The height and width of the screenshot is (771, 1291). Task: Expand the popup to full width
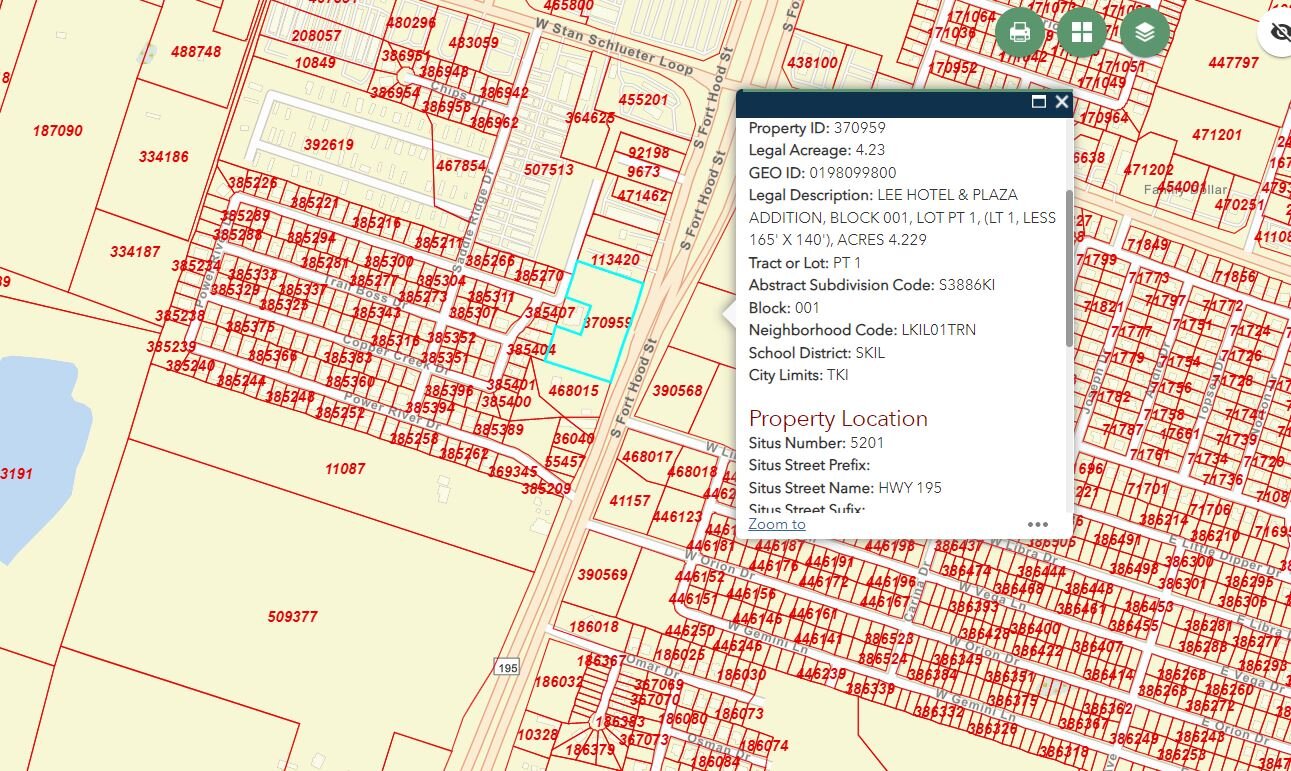[1041, 102]
